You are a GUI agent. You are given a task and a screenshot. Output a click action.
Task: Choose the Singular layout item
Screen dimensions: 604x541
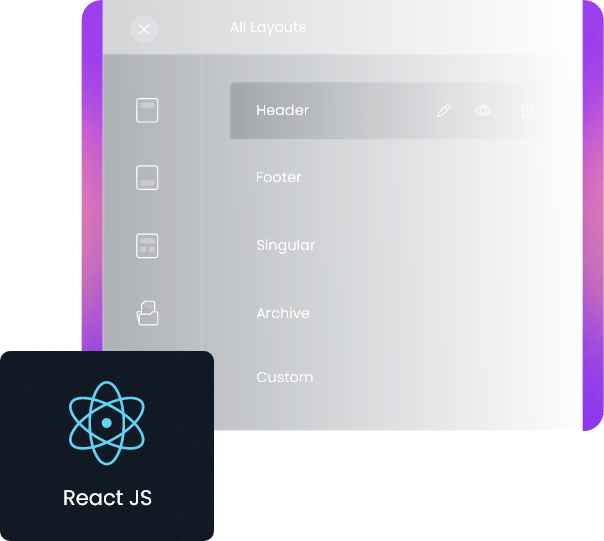click(x=285, y=245)
